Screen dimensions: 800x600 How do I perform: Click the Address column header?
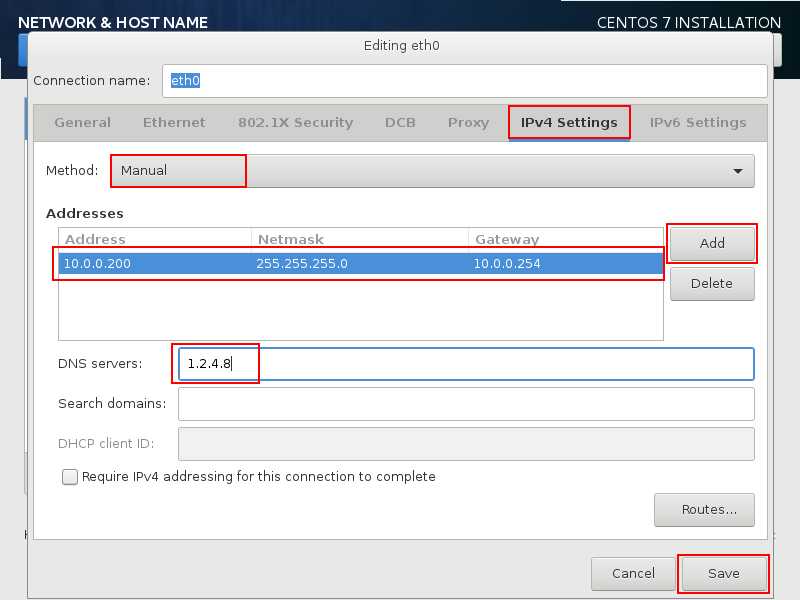pos(155,239)
